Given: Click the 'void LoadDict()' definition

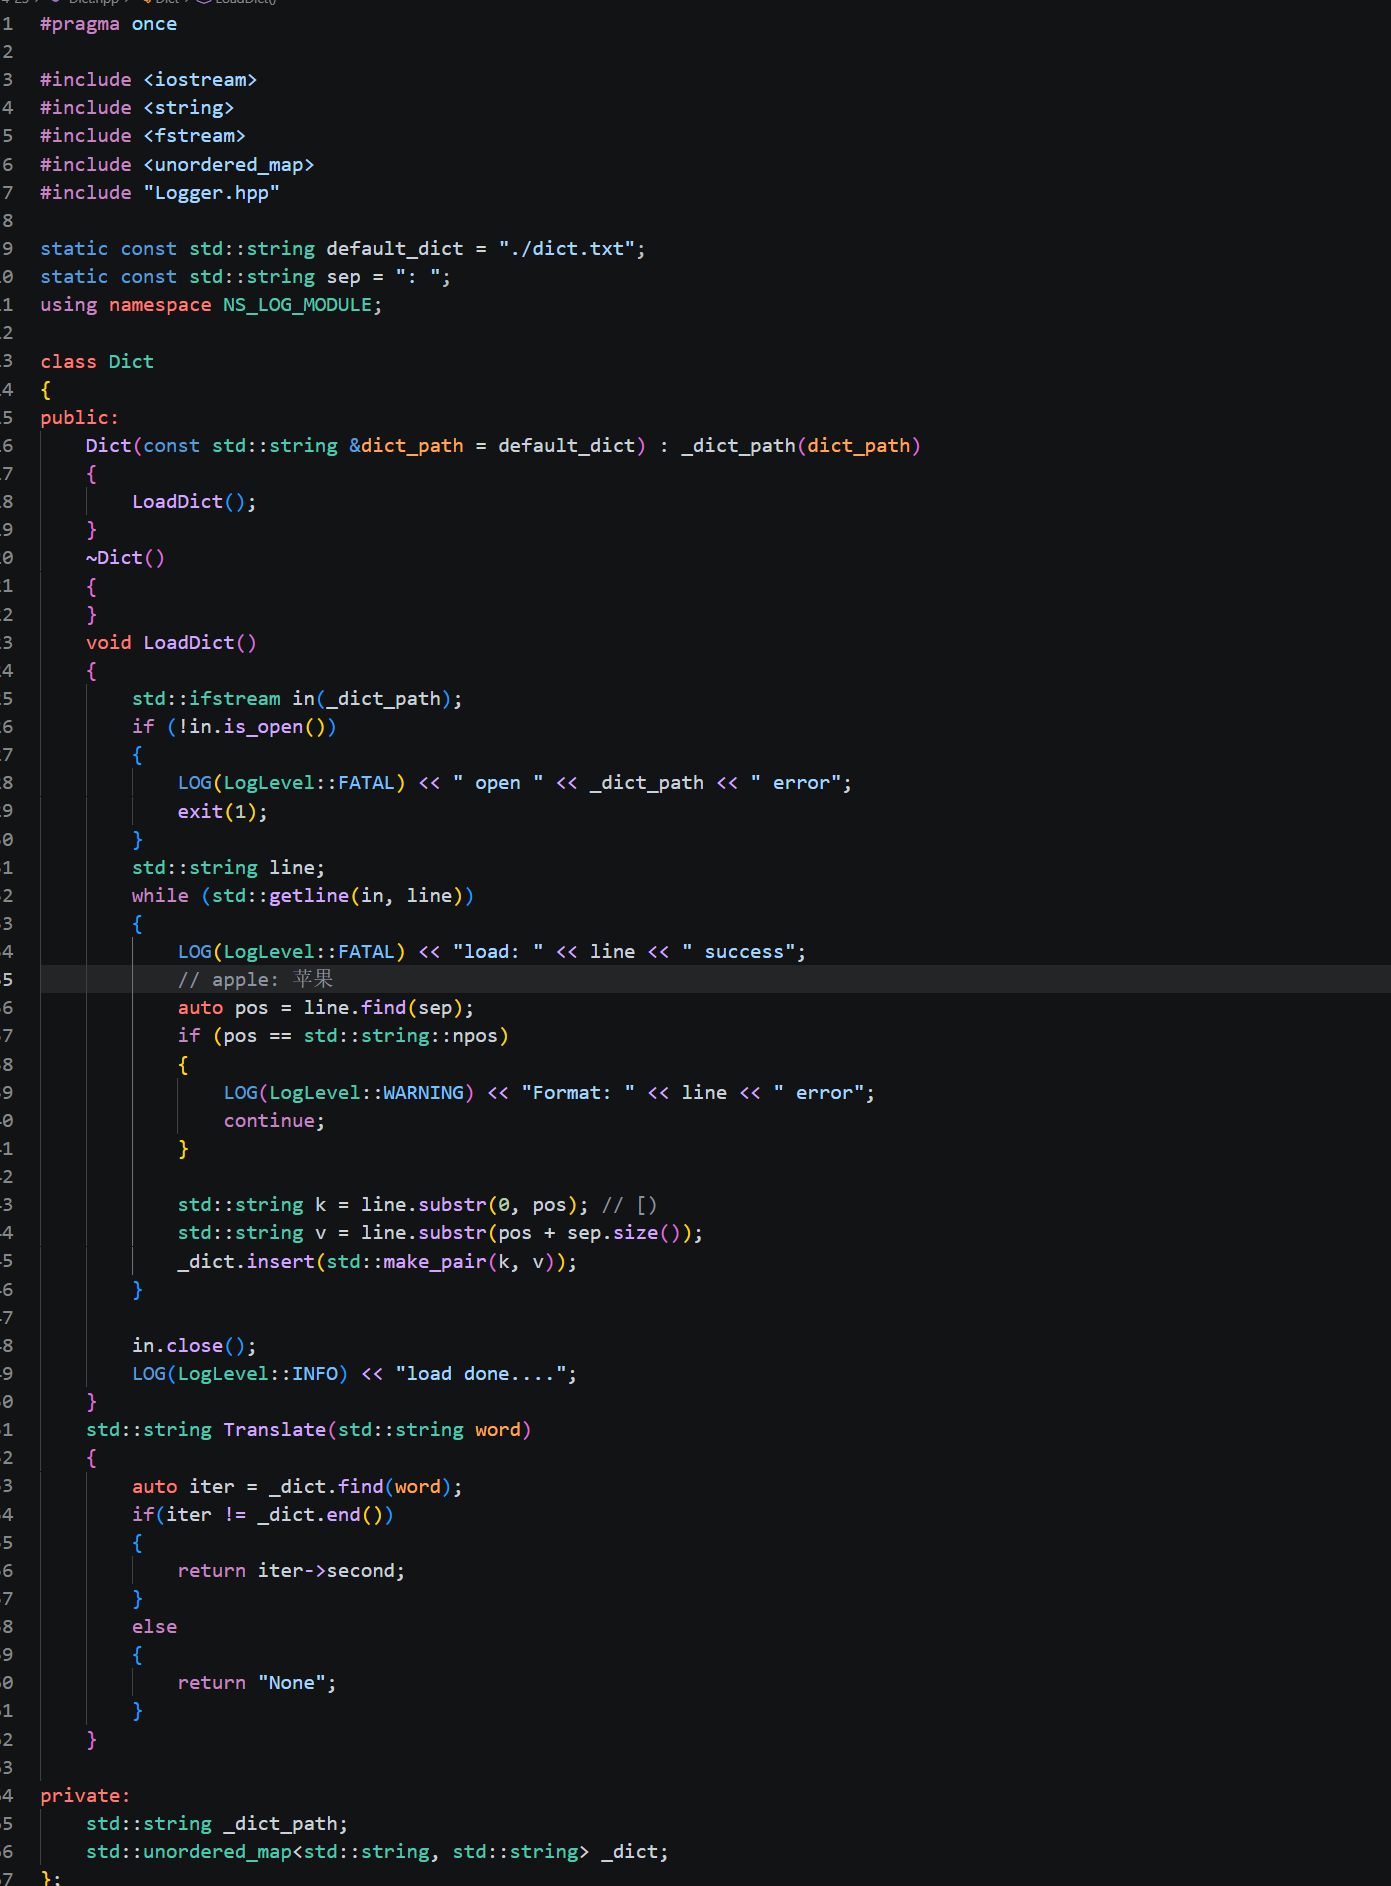Looking at the screenshot, I should tap(171, 643).
